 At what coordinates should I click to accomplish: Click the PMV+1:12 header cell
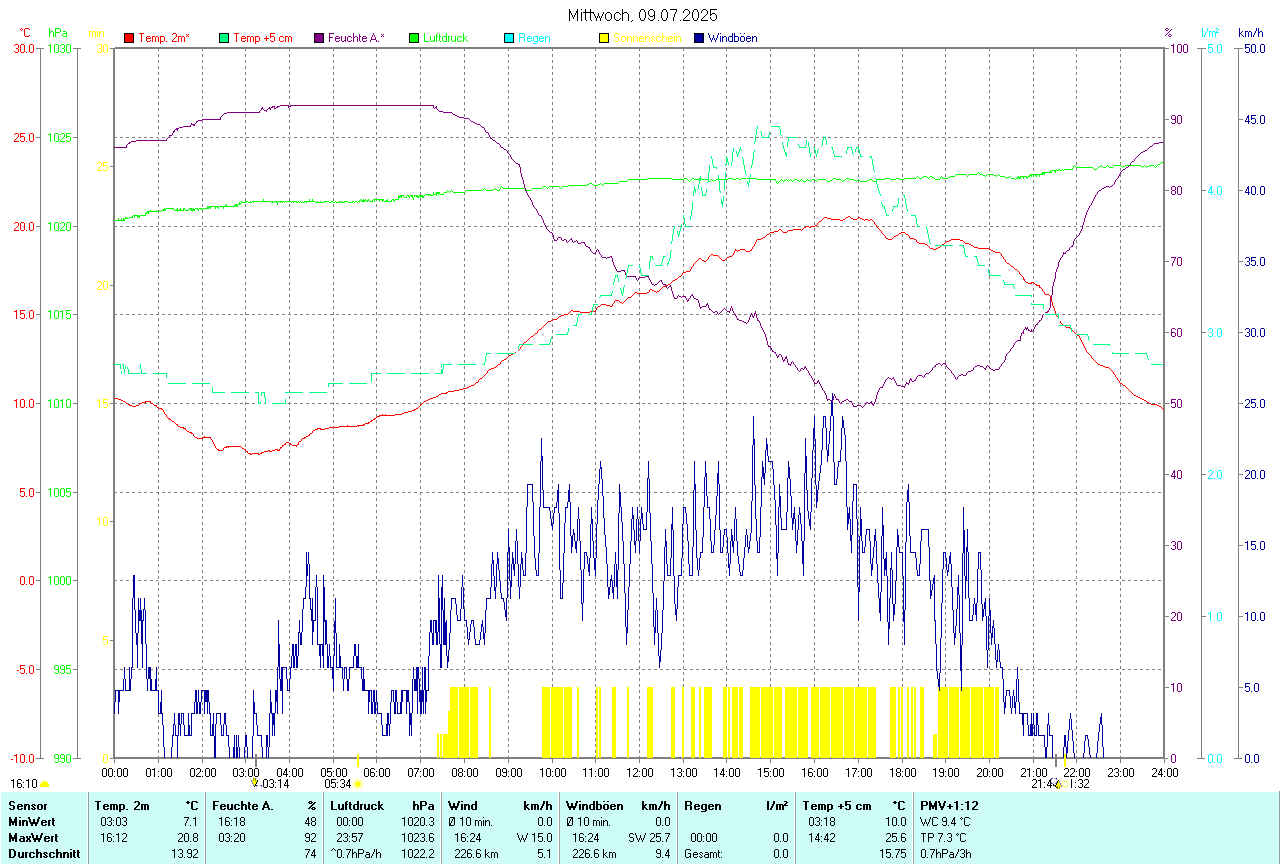click(949, 805)
